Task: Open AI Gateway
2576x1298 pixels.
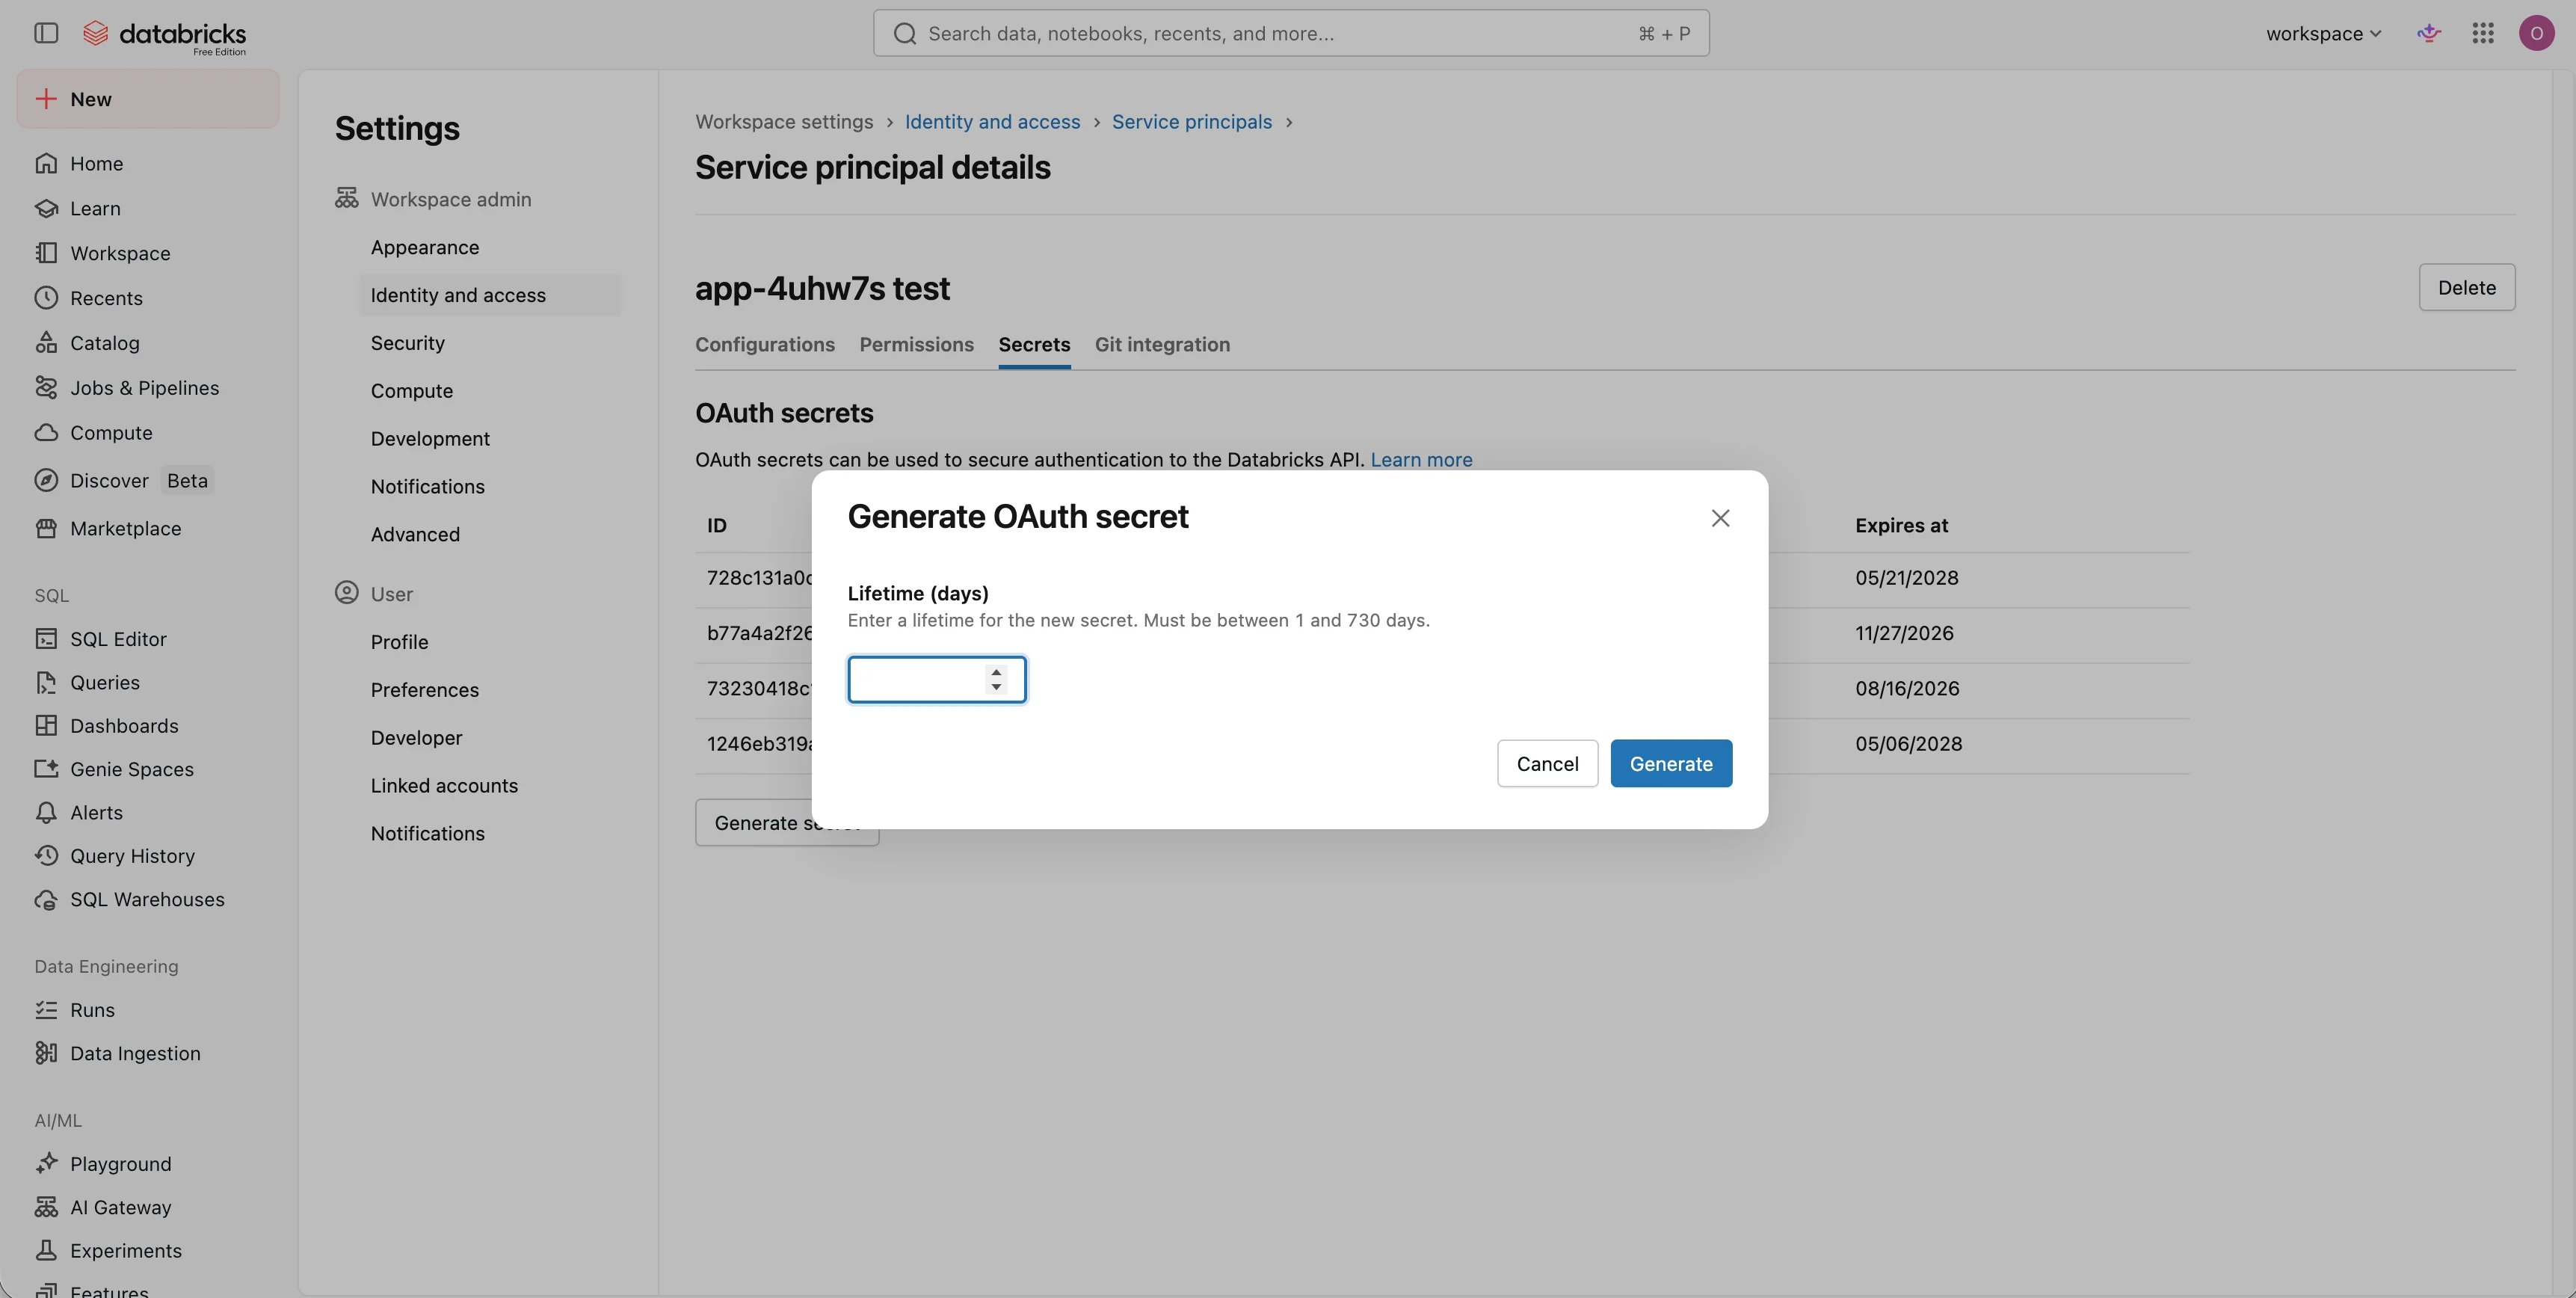Action: [148, 1207]
